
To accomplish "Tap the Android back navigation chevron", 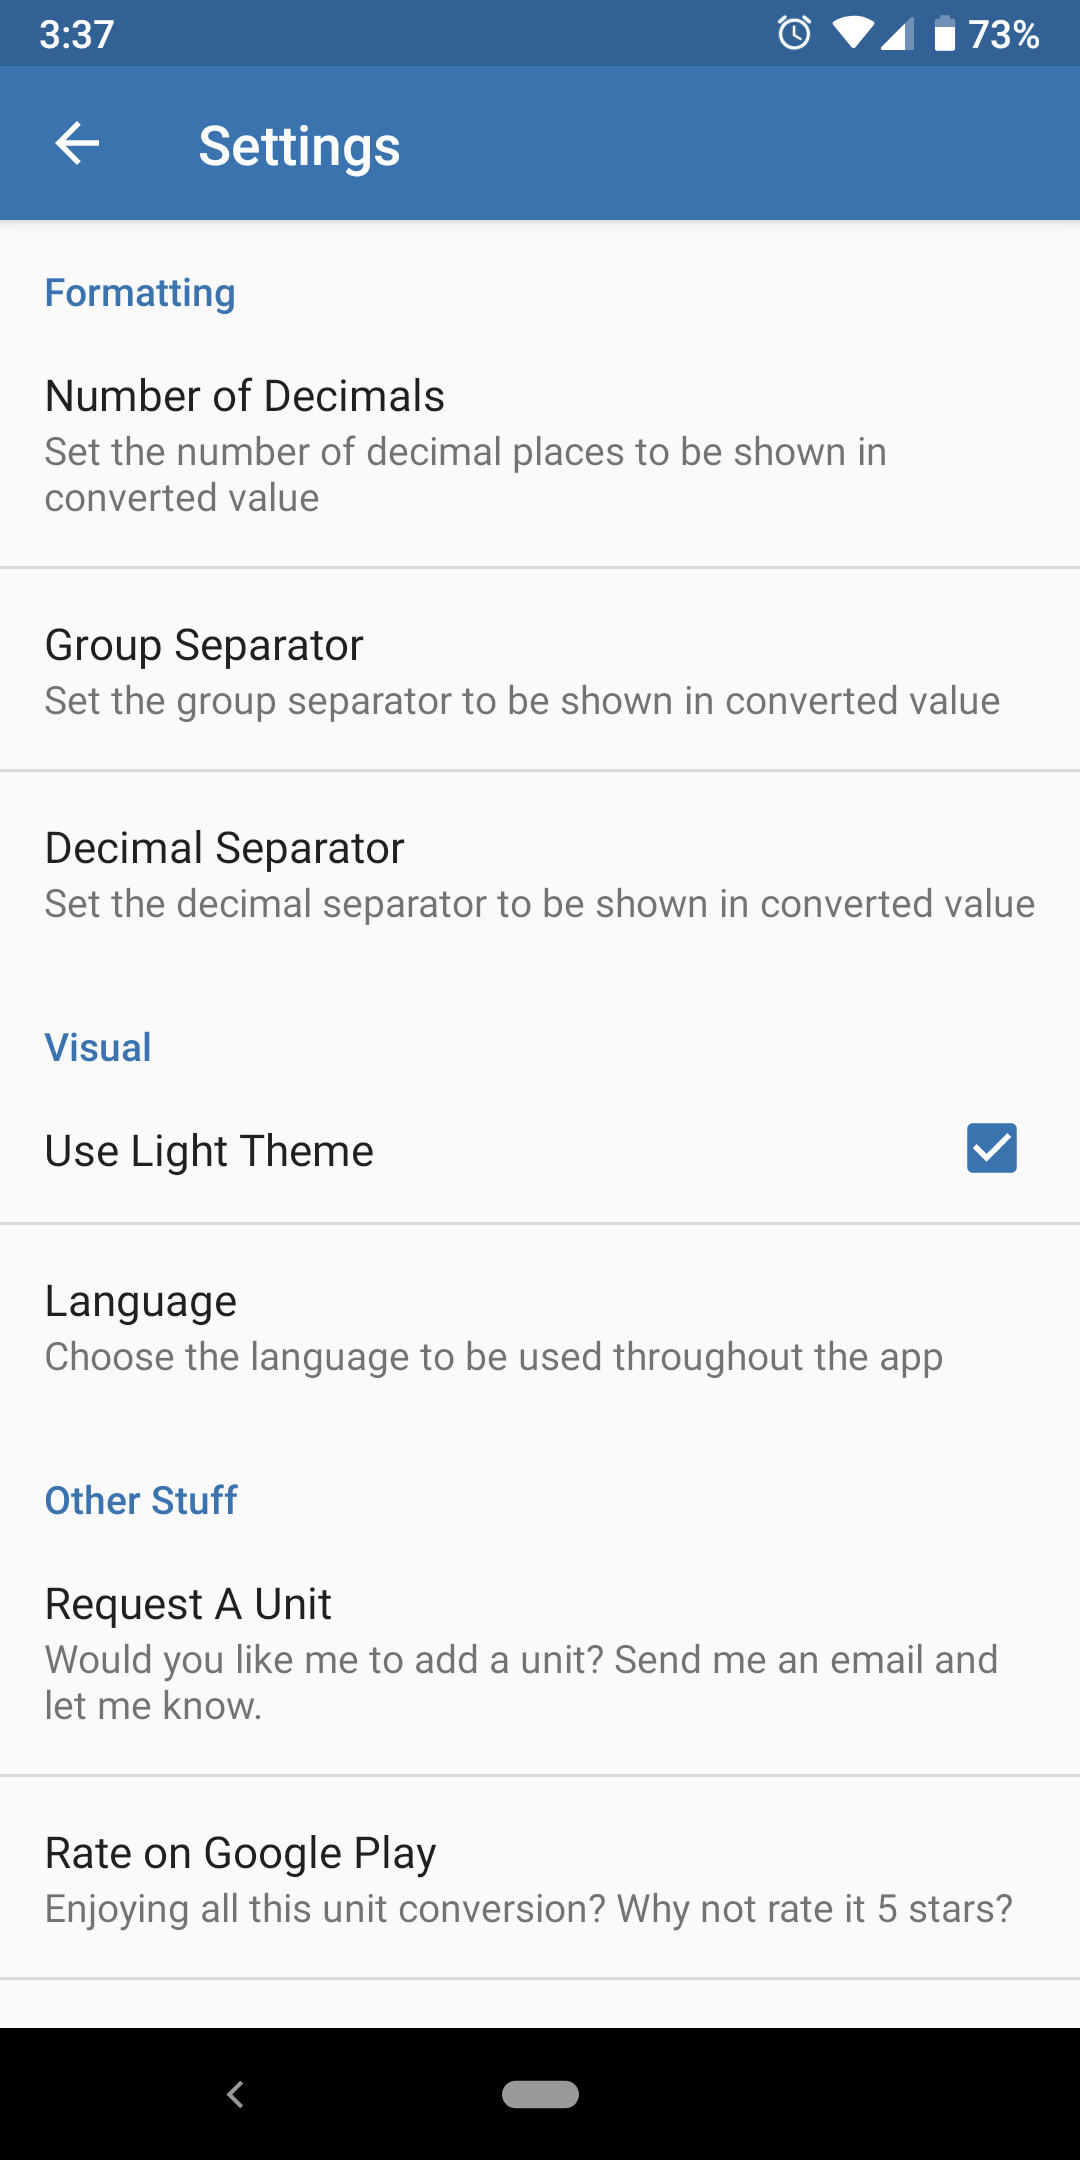I will (x=236, y=2094).
